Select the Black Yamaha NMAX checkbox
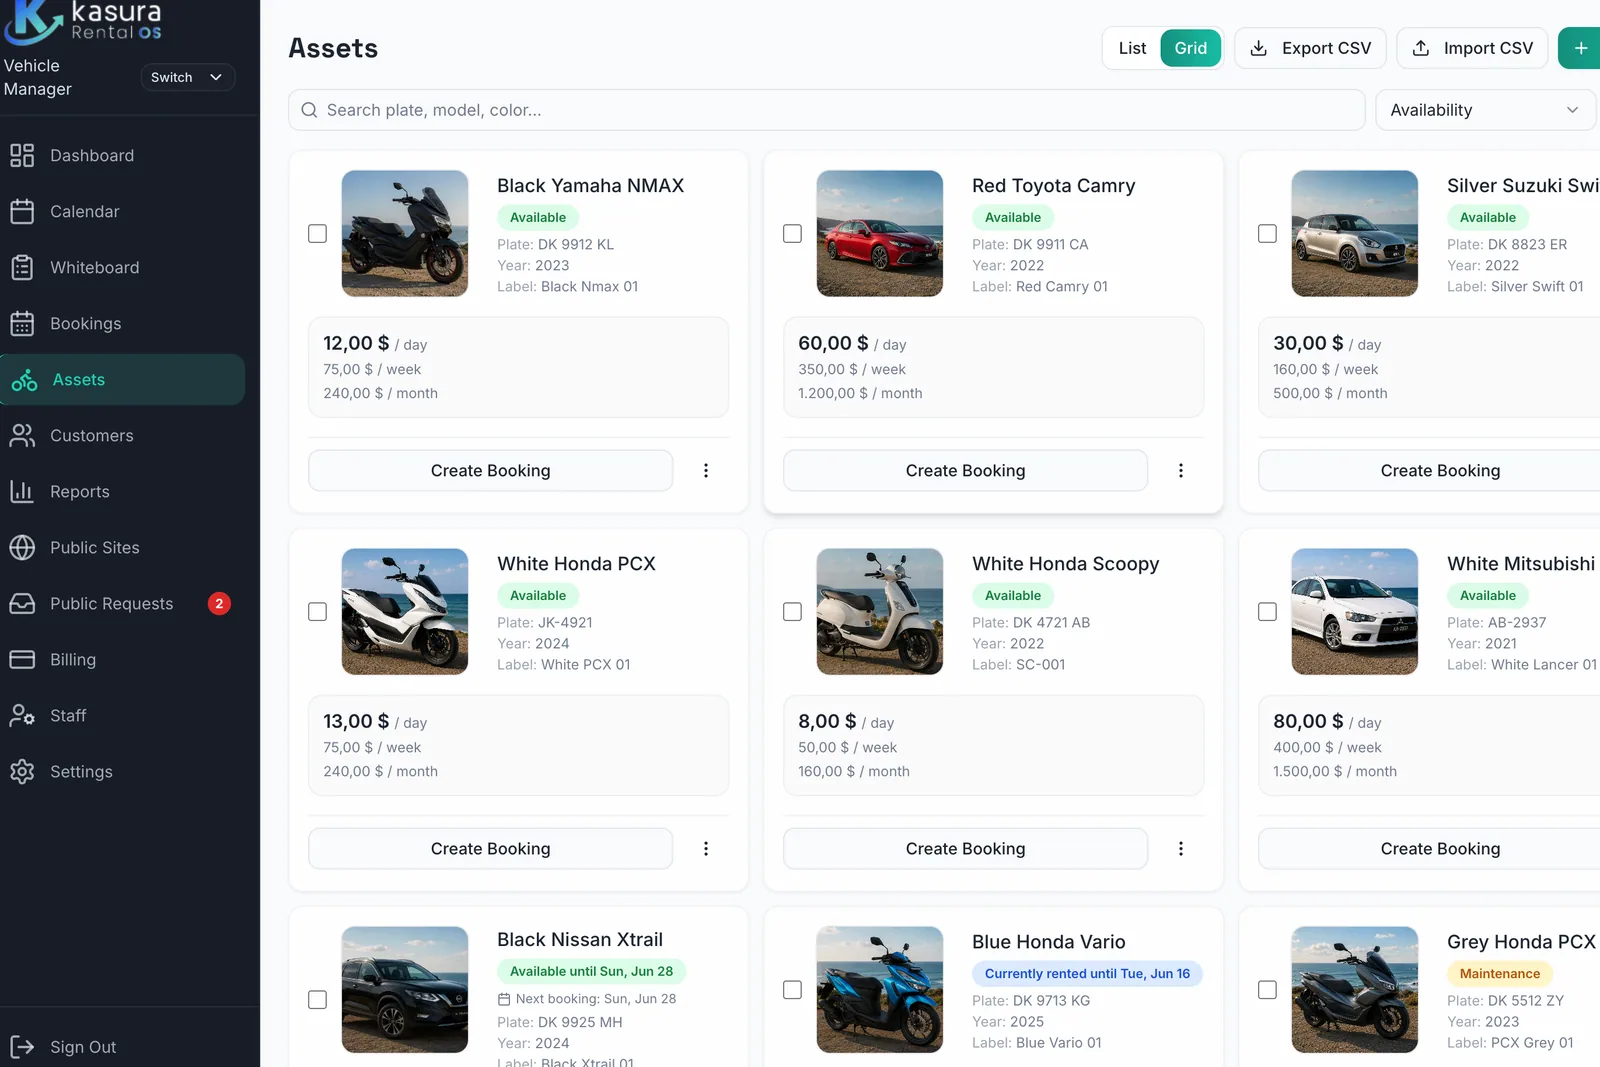 pos(318,233)
